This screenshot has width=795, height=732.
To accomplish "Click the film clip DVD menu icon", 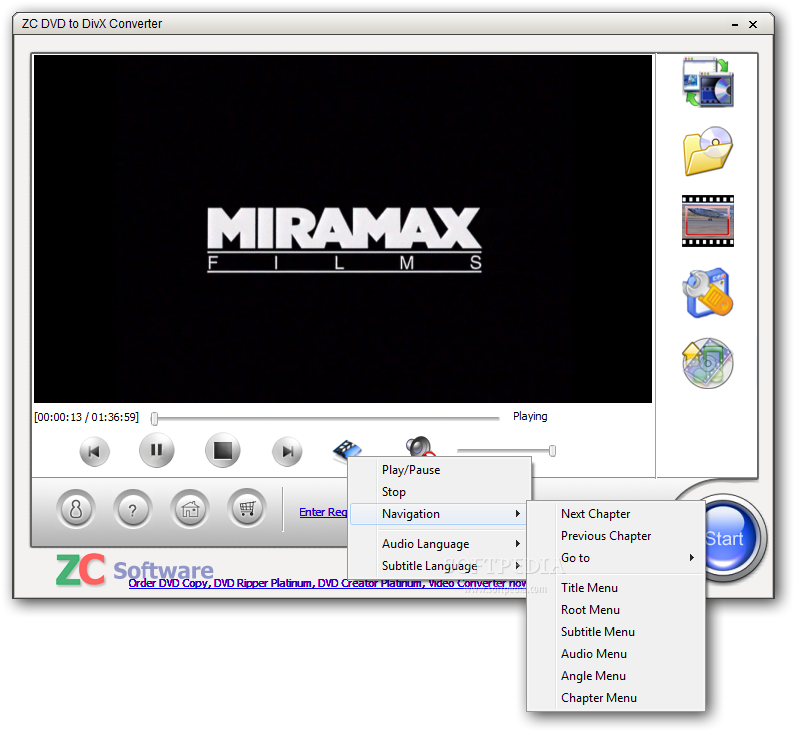I will (347, 449).
